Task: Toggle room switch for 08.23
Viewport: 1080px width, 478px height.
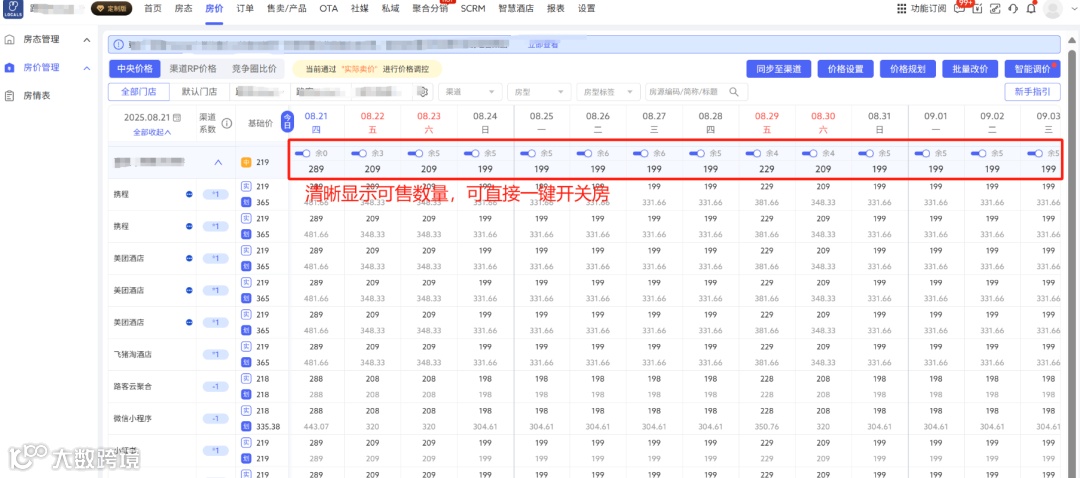Action: [415, 153]
